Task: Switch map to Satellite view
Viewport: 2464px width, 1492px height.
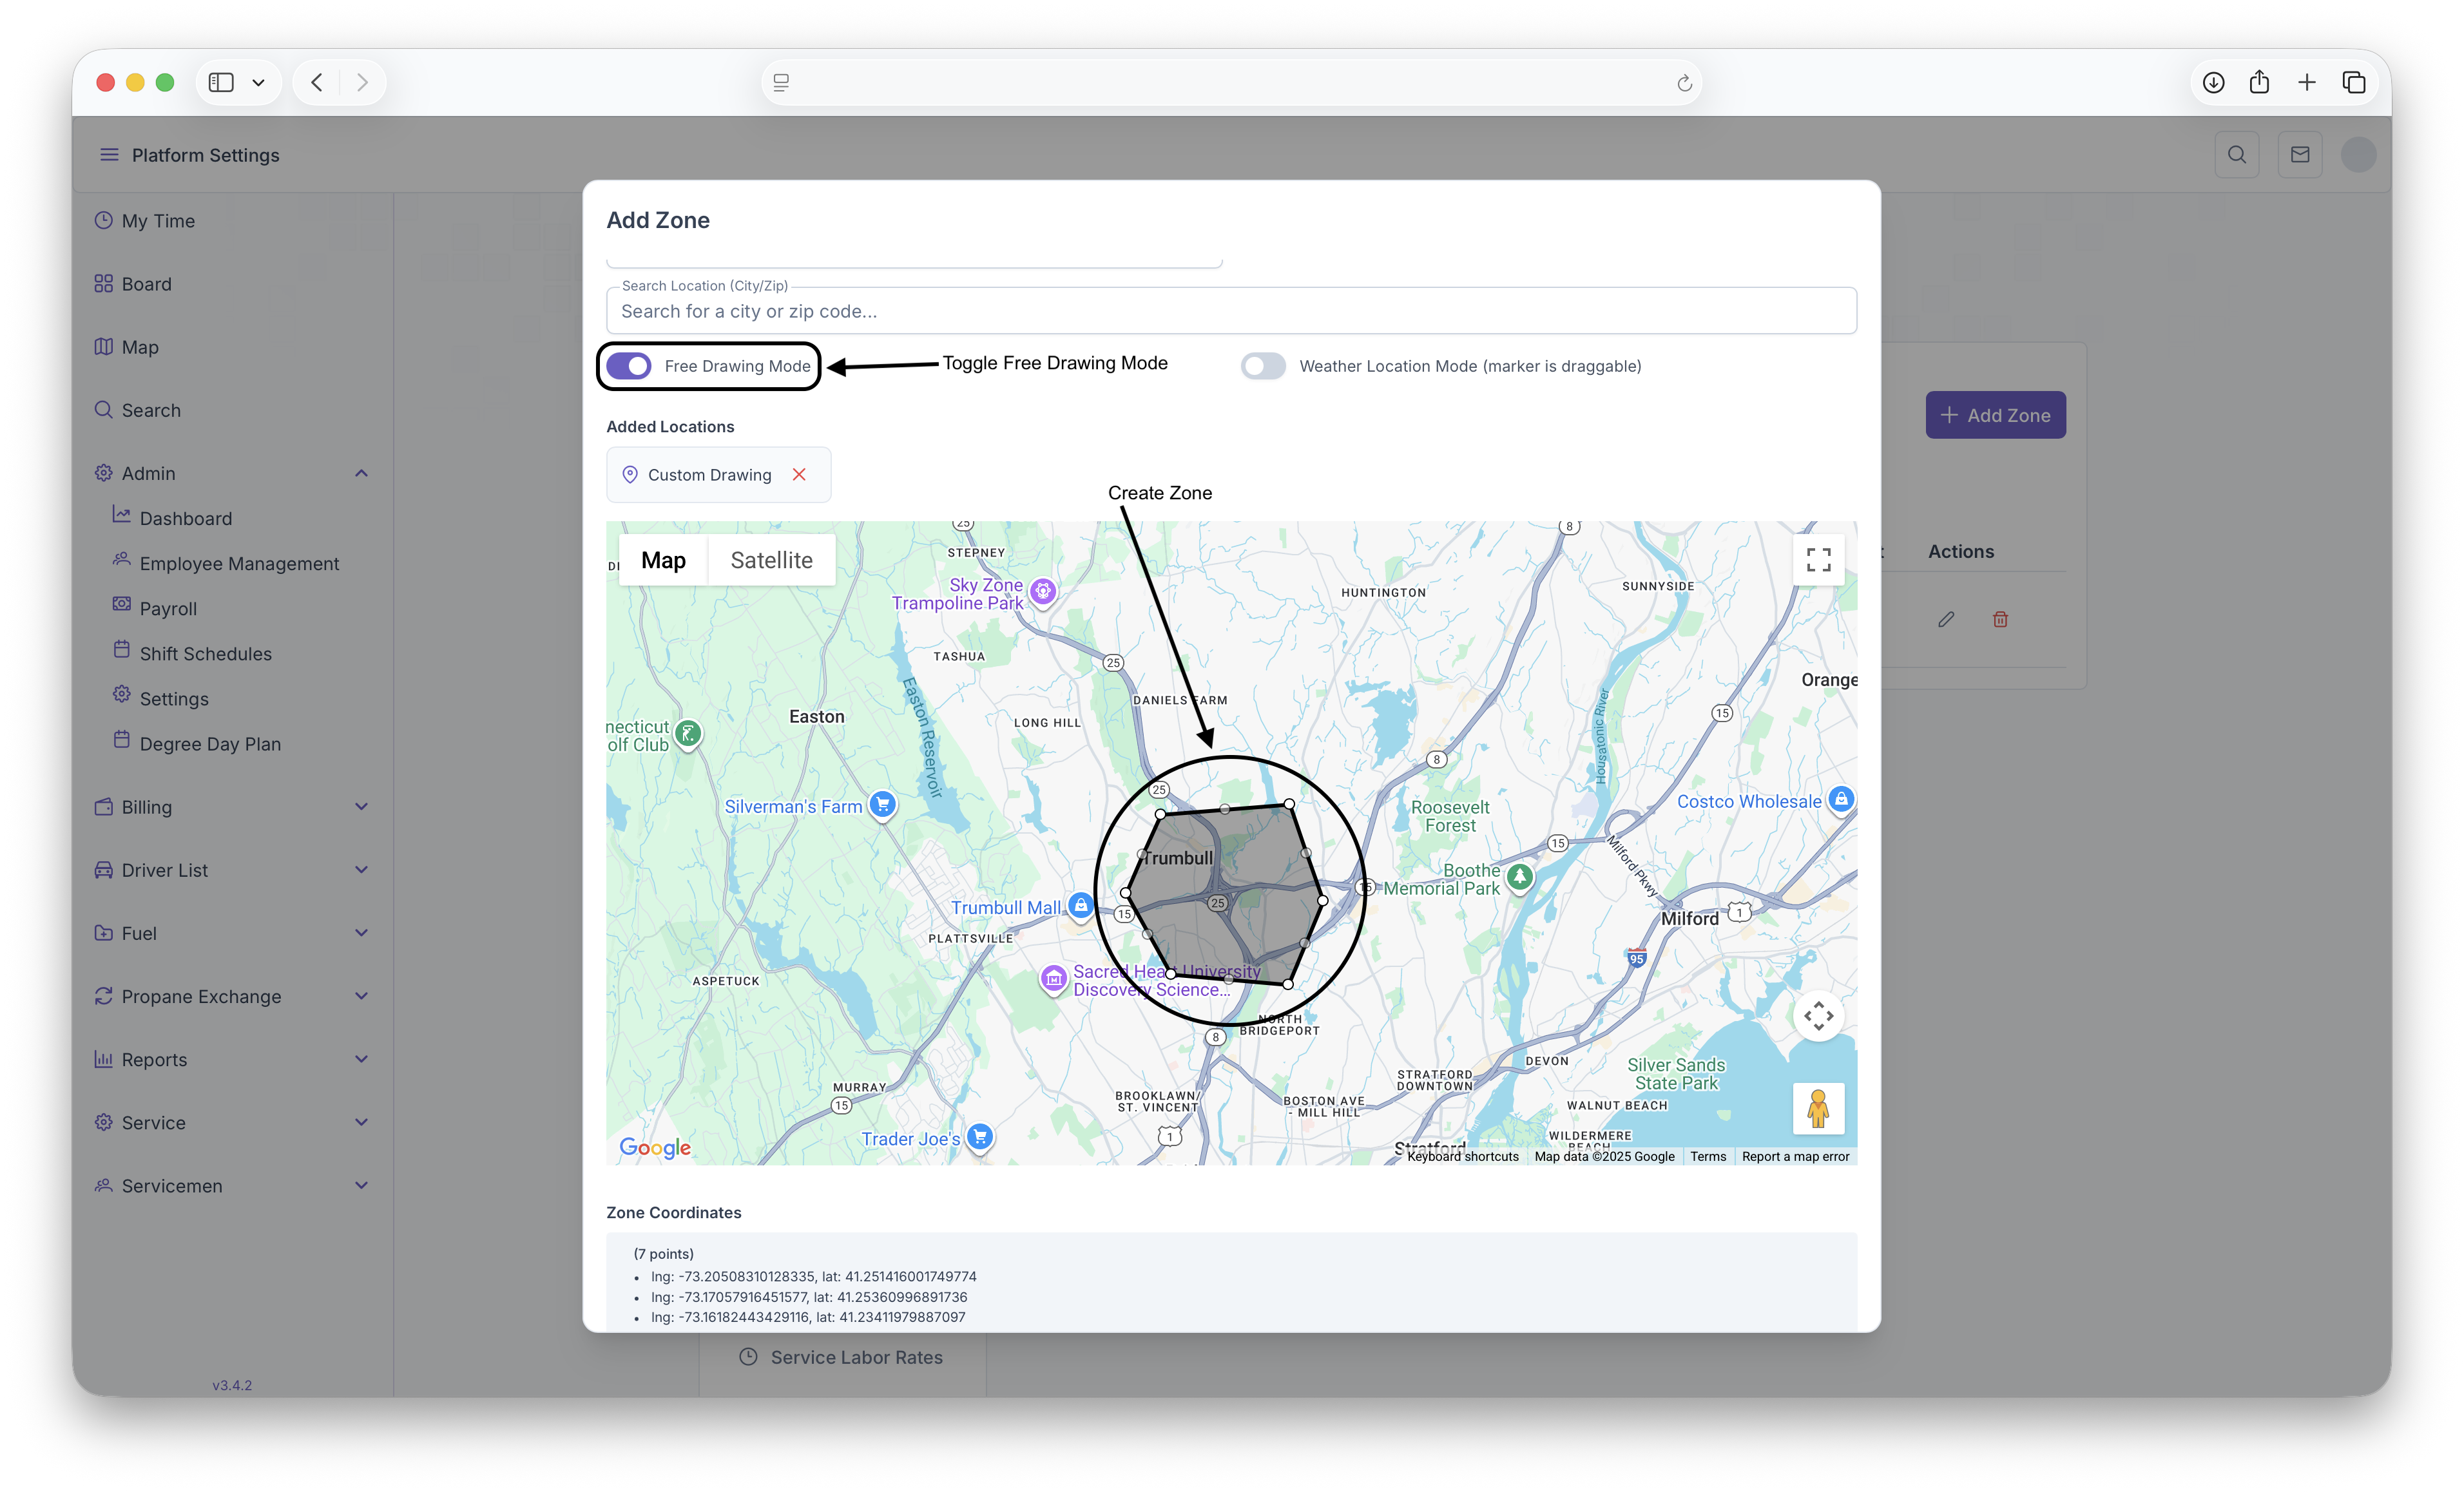Action: click(771, 560)
